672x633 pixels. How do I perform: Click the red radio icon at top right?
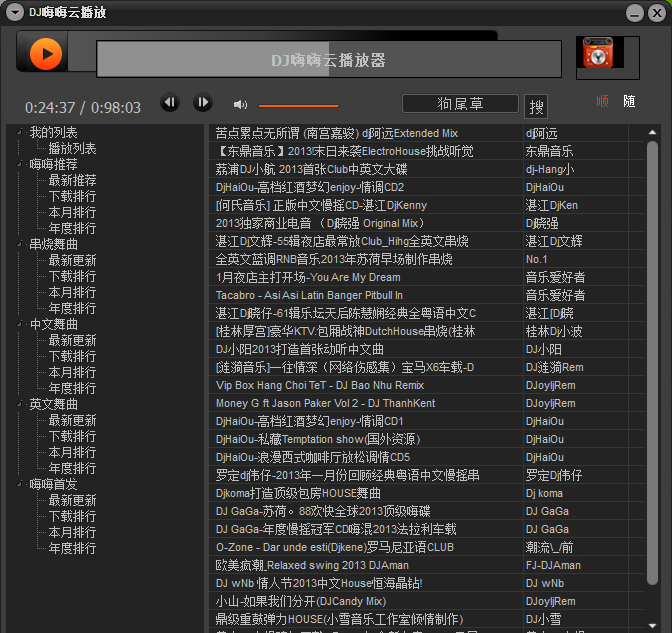pos(598,55)
